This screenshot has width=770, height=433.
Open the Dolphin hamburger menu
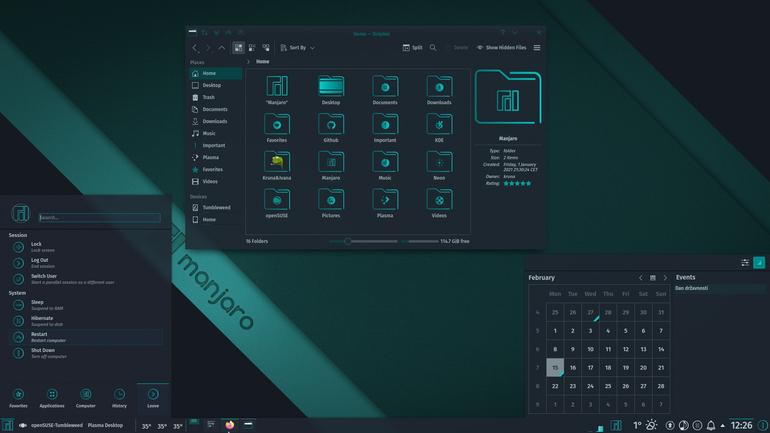click(x=537, y=48)
